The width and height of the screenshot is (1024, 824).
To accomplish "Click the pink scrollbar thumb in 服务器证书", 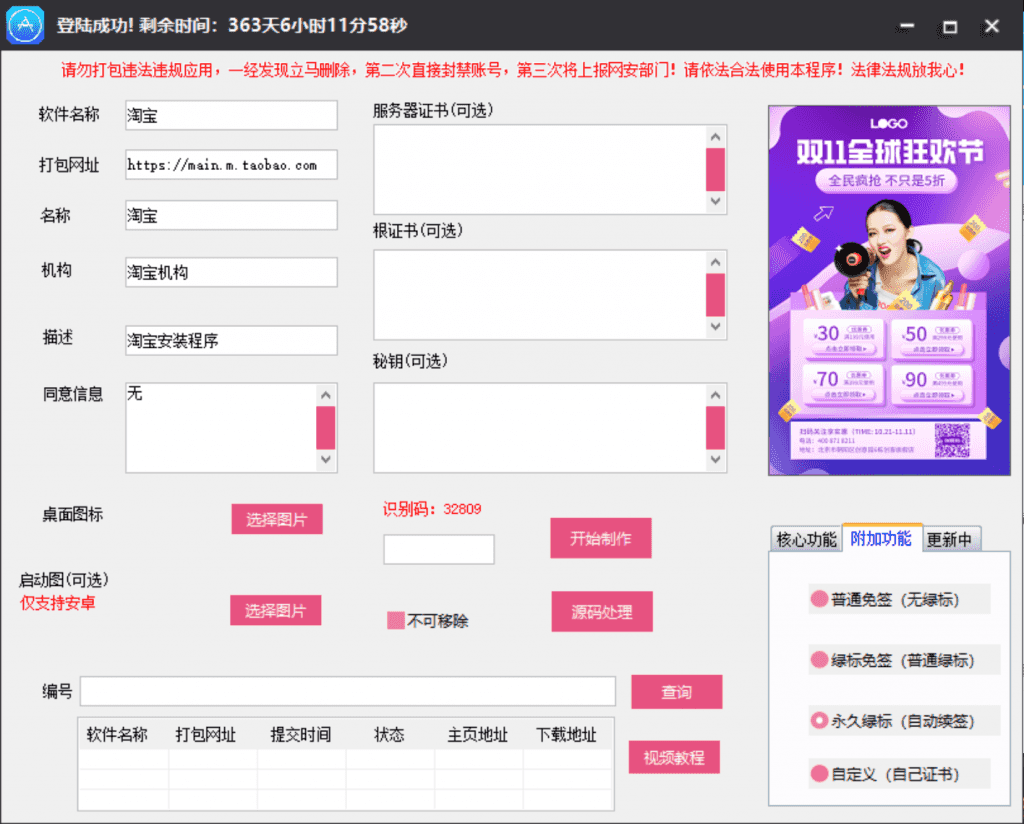I will pos(716,170).
